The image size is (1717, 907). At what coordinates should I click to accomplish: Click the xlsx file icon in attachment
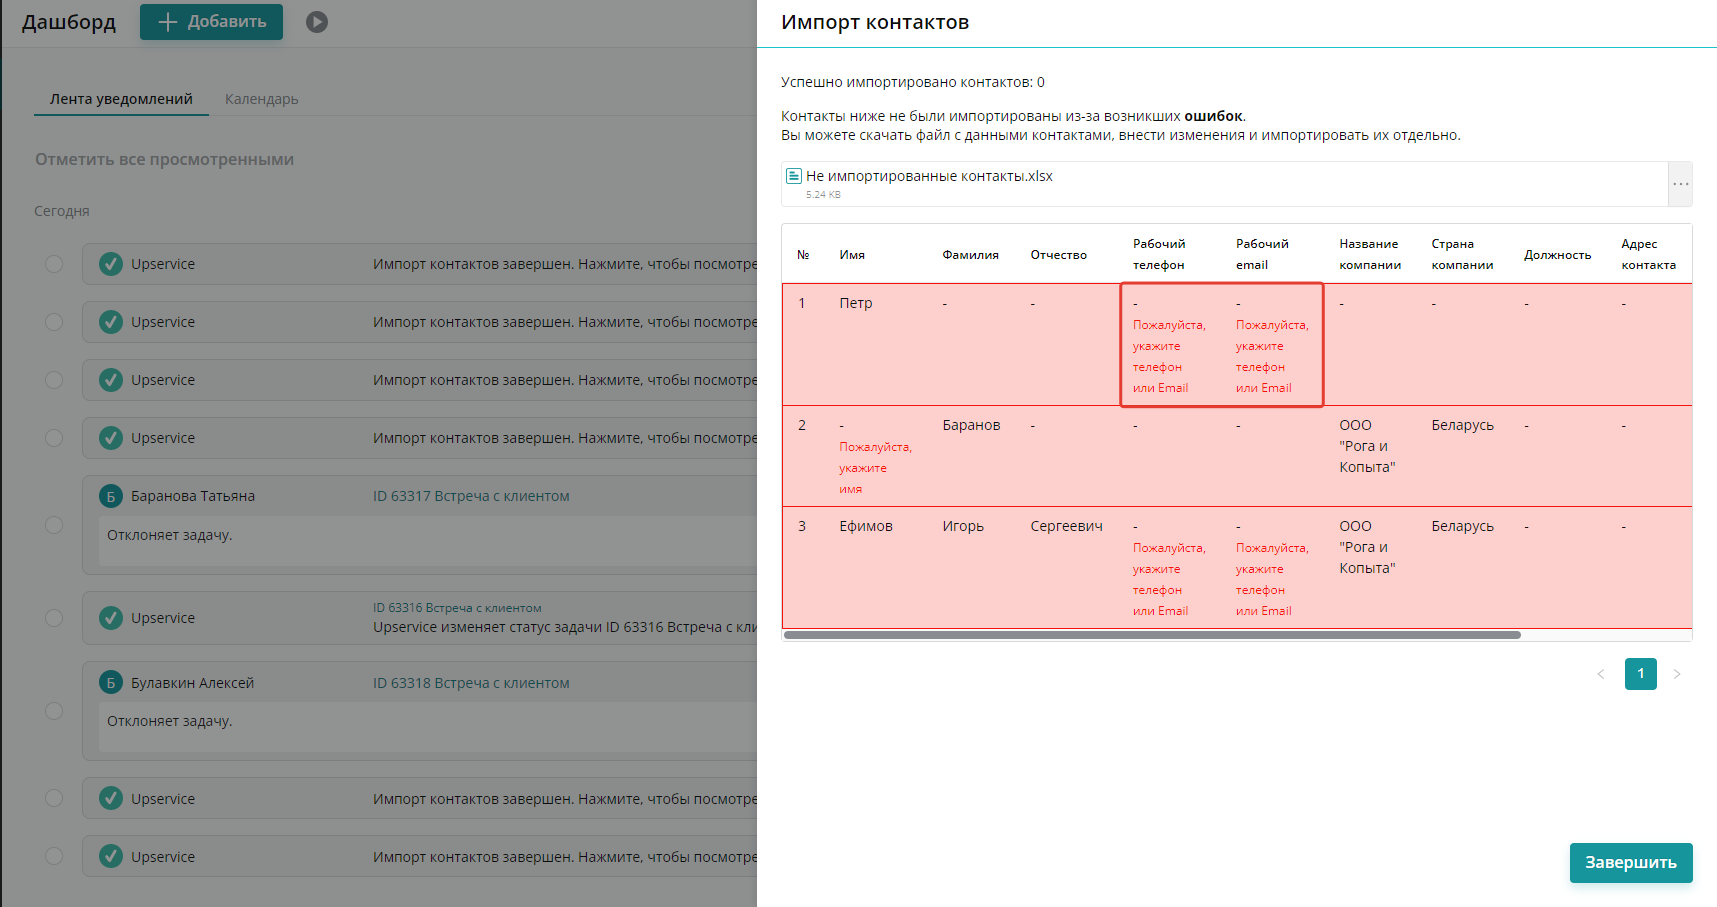pos(794,176)
